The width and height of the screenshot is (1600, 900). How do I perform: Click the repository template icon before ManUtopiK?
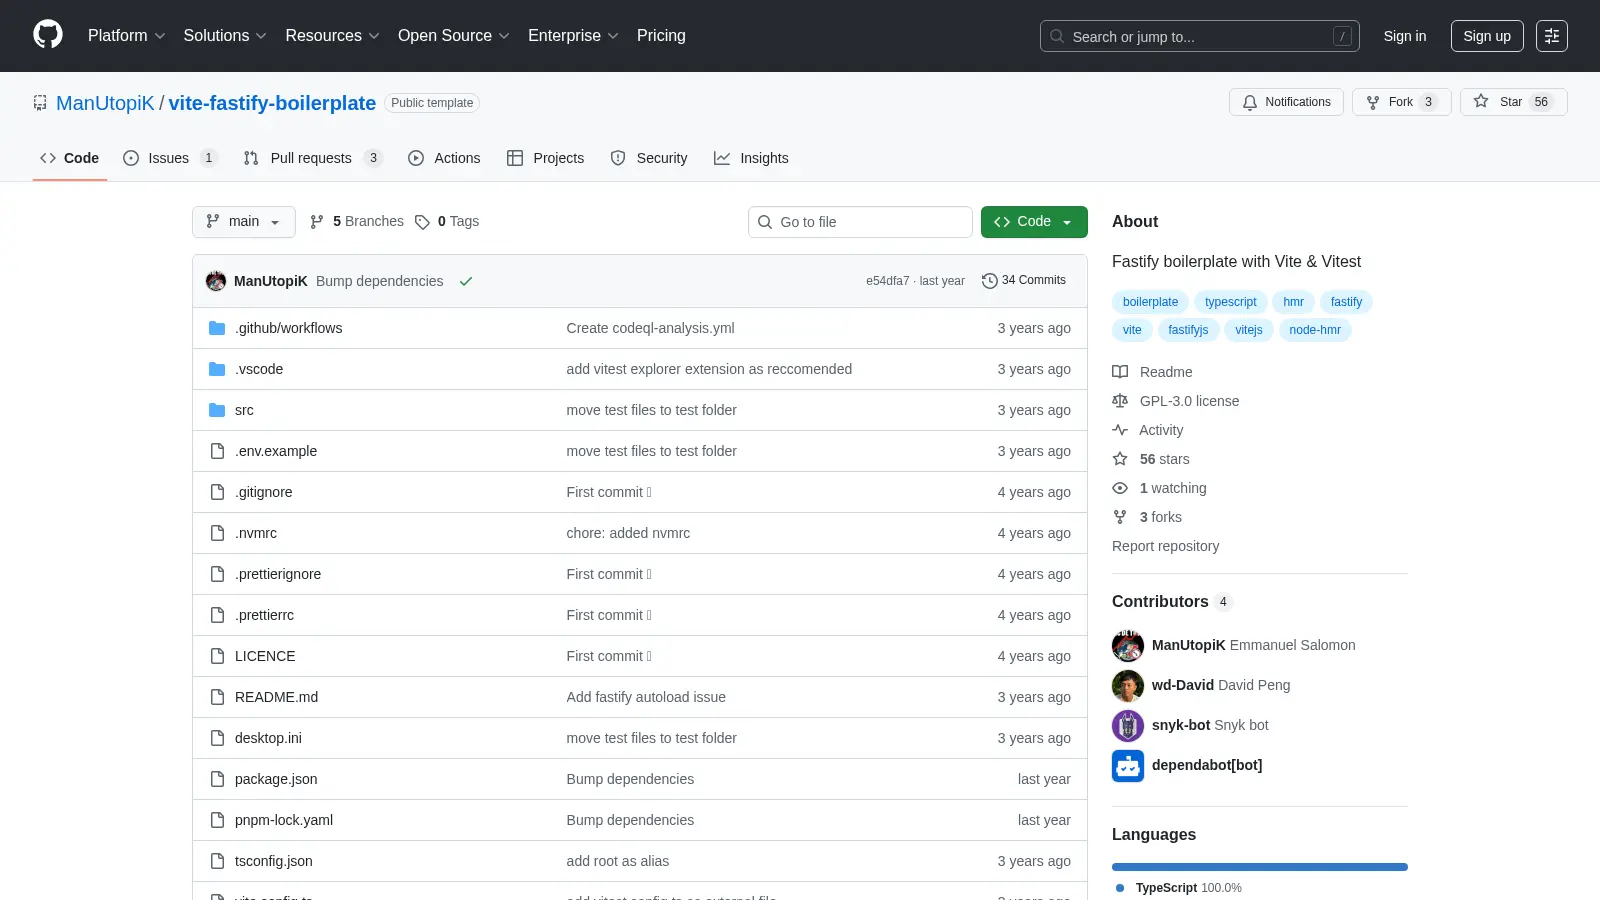[x=40, y=103]
